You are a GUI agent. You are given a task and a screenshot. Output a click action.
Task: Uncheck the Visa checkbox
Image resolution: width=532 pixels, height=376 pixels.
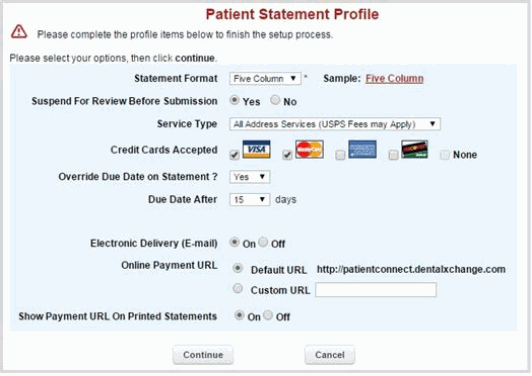coord(234,155)
